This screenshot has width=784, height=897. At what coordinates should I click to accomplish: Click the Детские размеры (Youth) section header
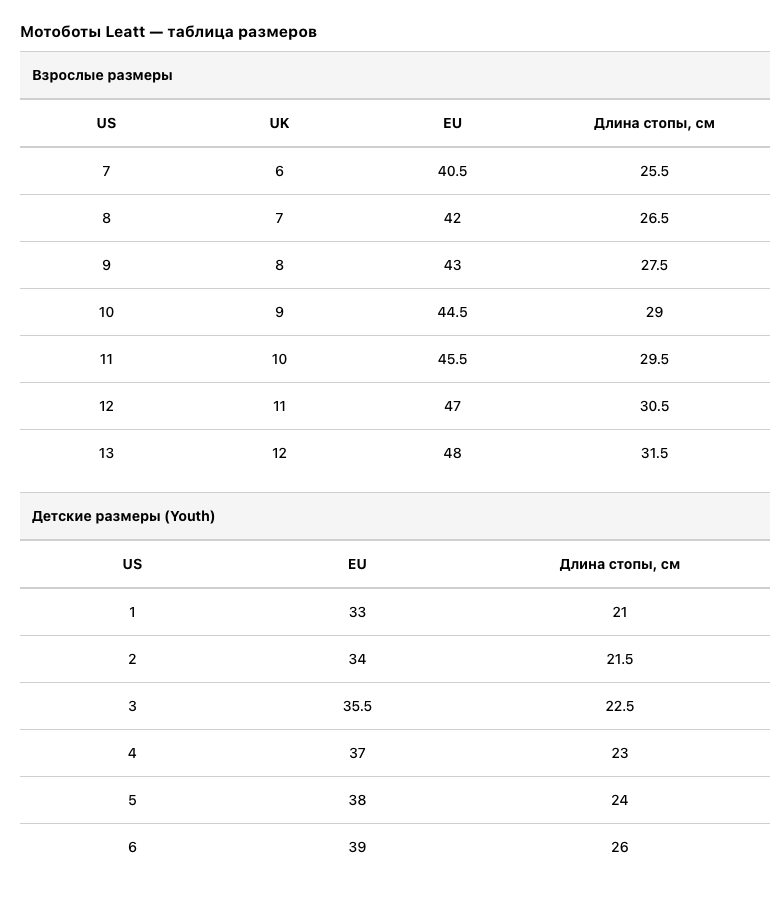pos(123,516)
